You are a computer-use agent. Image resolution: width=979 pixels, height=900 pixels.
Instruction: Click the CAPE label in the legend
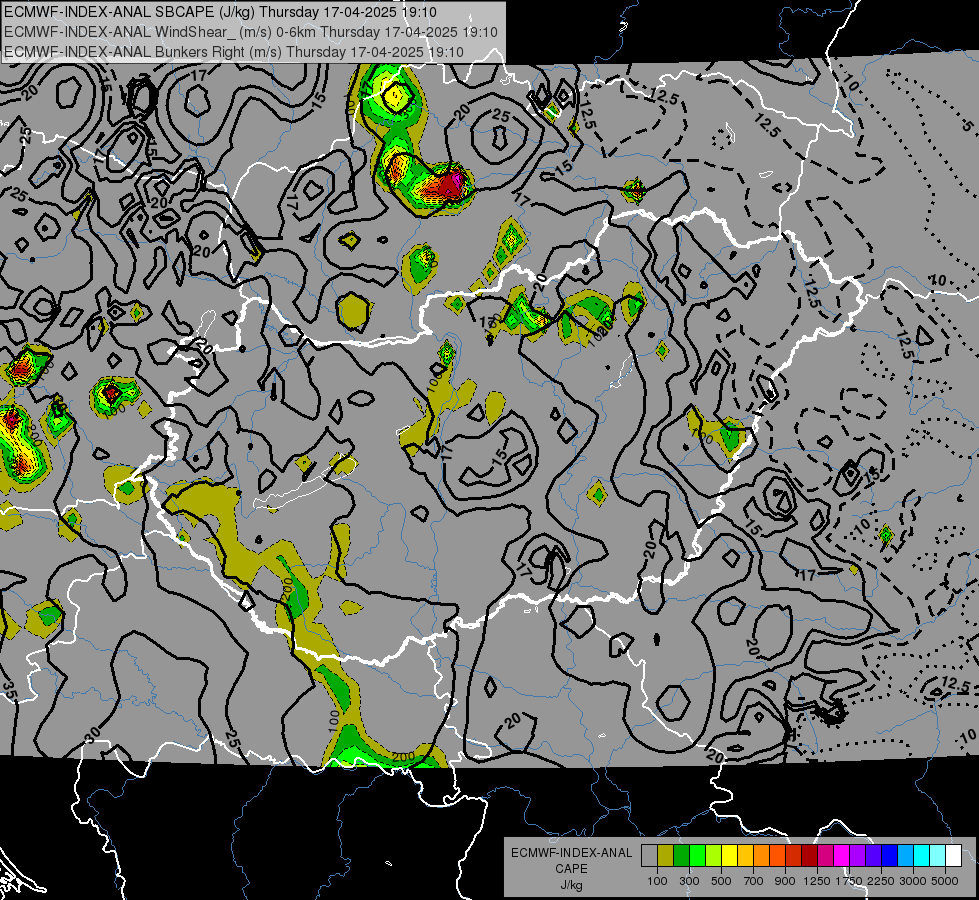tap(571, 869)
